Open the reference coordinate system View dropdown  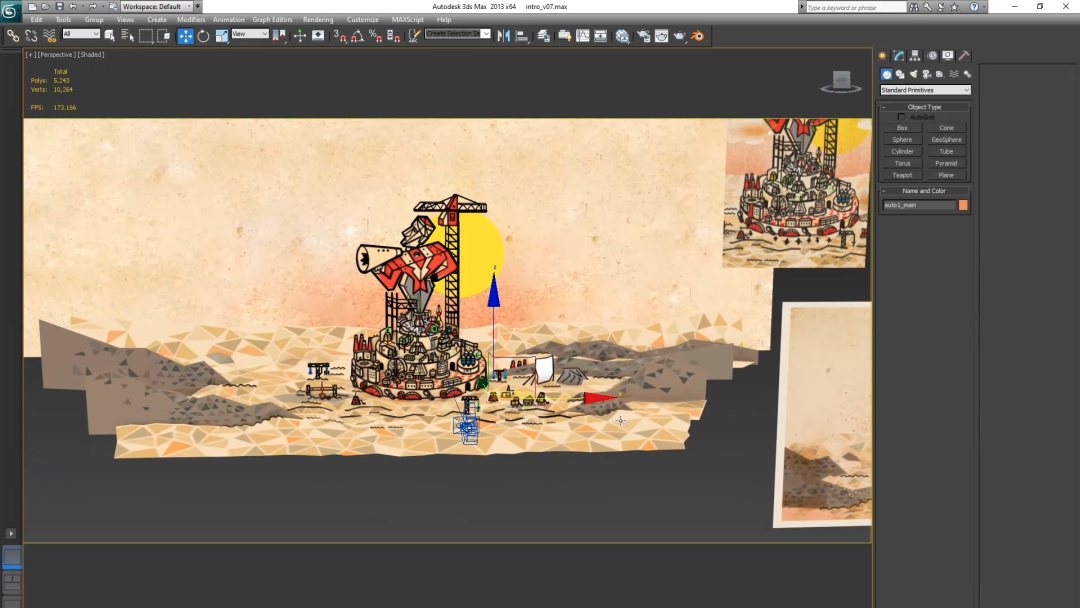tap(250, 34)
